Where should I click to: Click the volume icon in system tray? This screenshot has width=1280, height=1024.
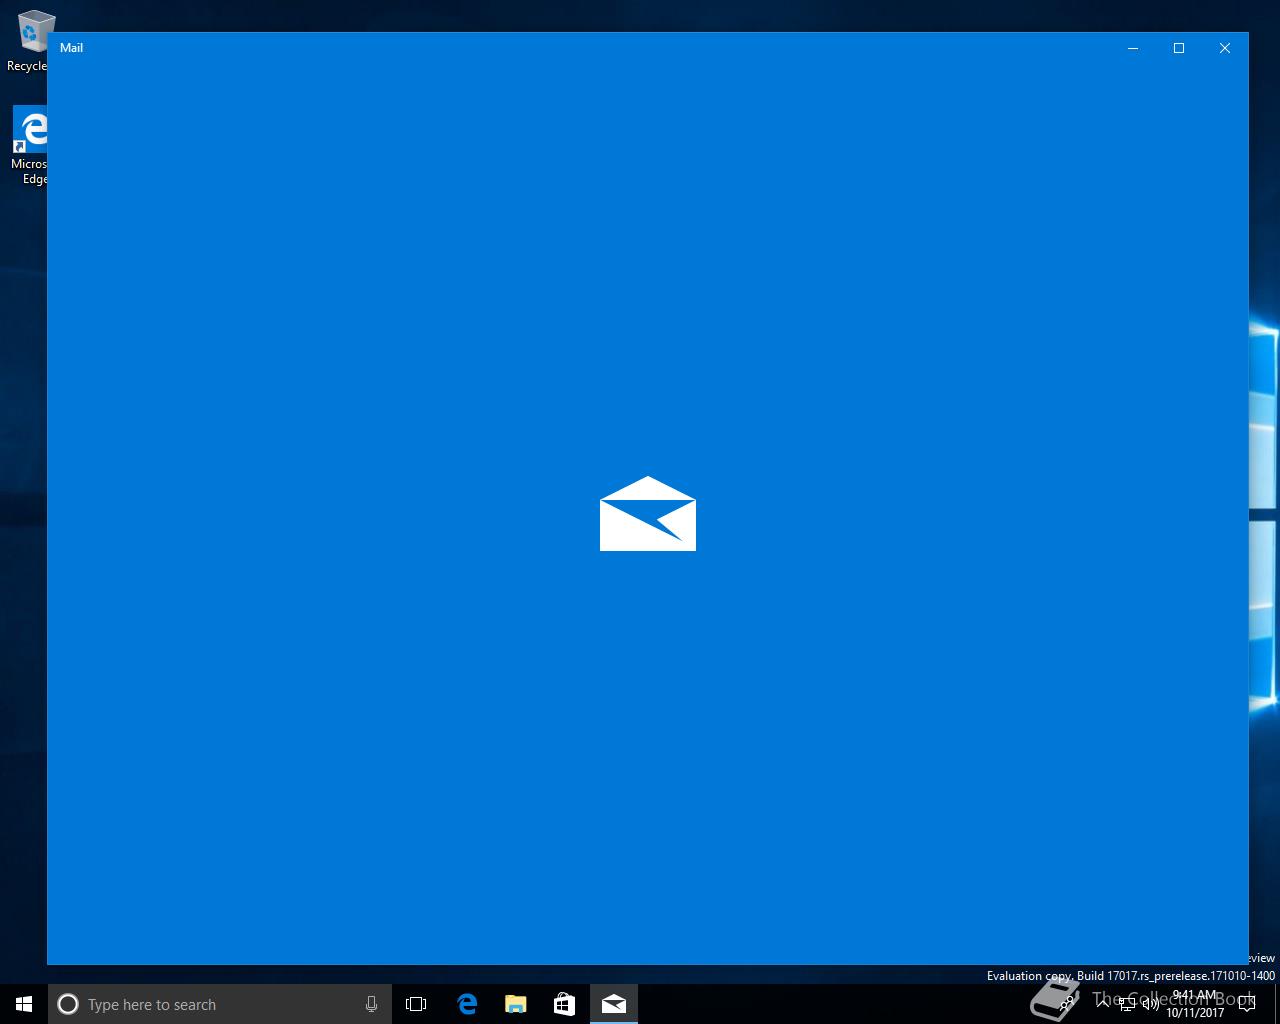[1151, 1004]
